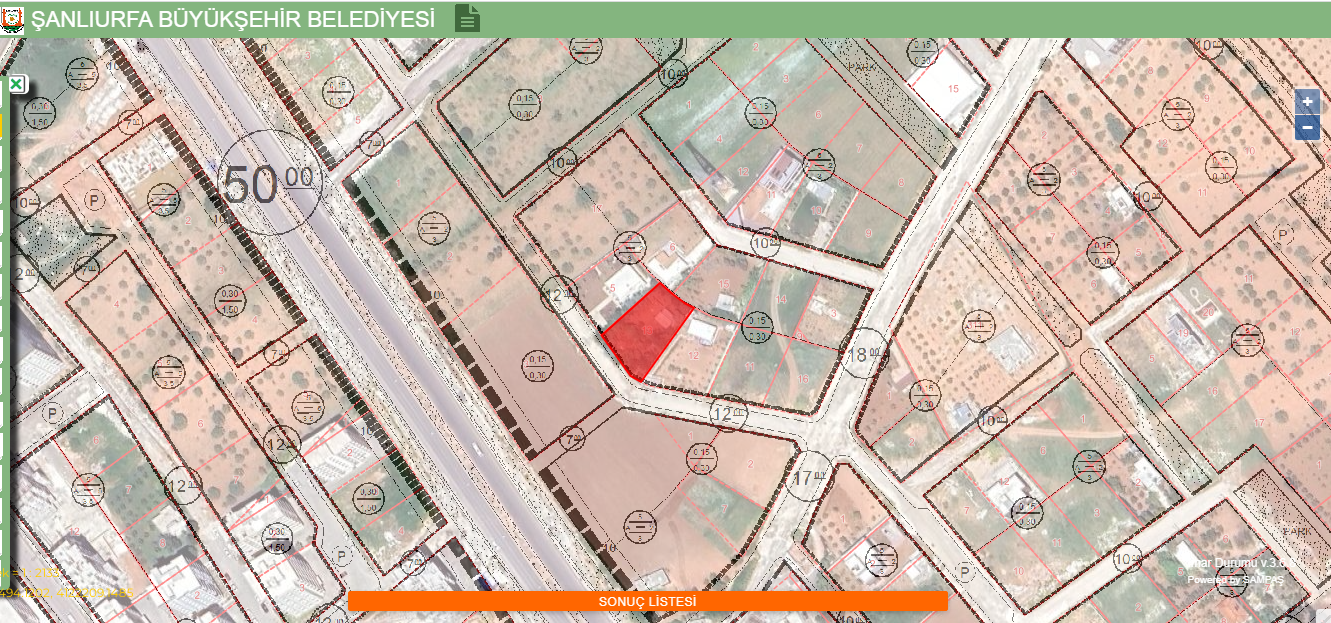Click the 0.15/0.30 marker left of the red parcel
Screen dimensions: 1331x623
click(537, 366)
